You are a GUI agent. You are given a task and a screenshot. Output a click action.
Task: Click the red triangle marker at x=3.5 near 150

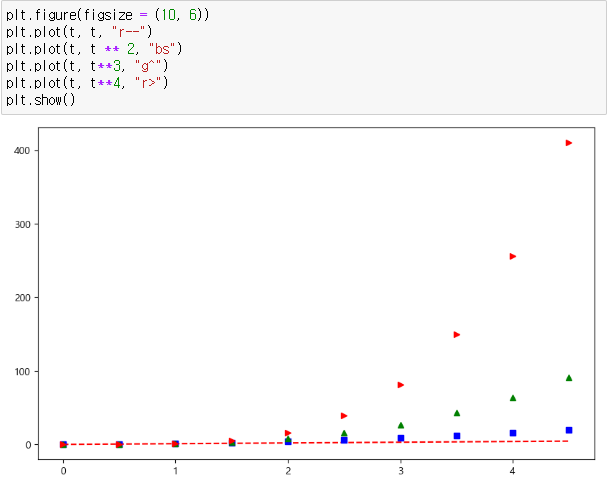[457, 334]
